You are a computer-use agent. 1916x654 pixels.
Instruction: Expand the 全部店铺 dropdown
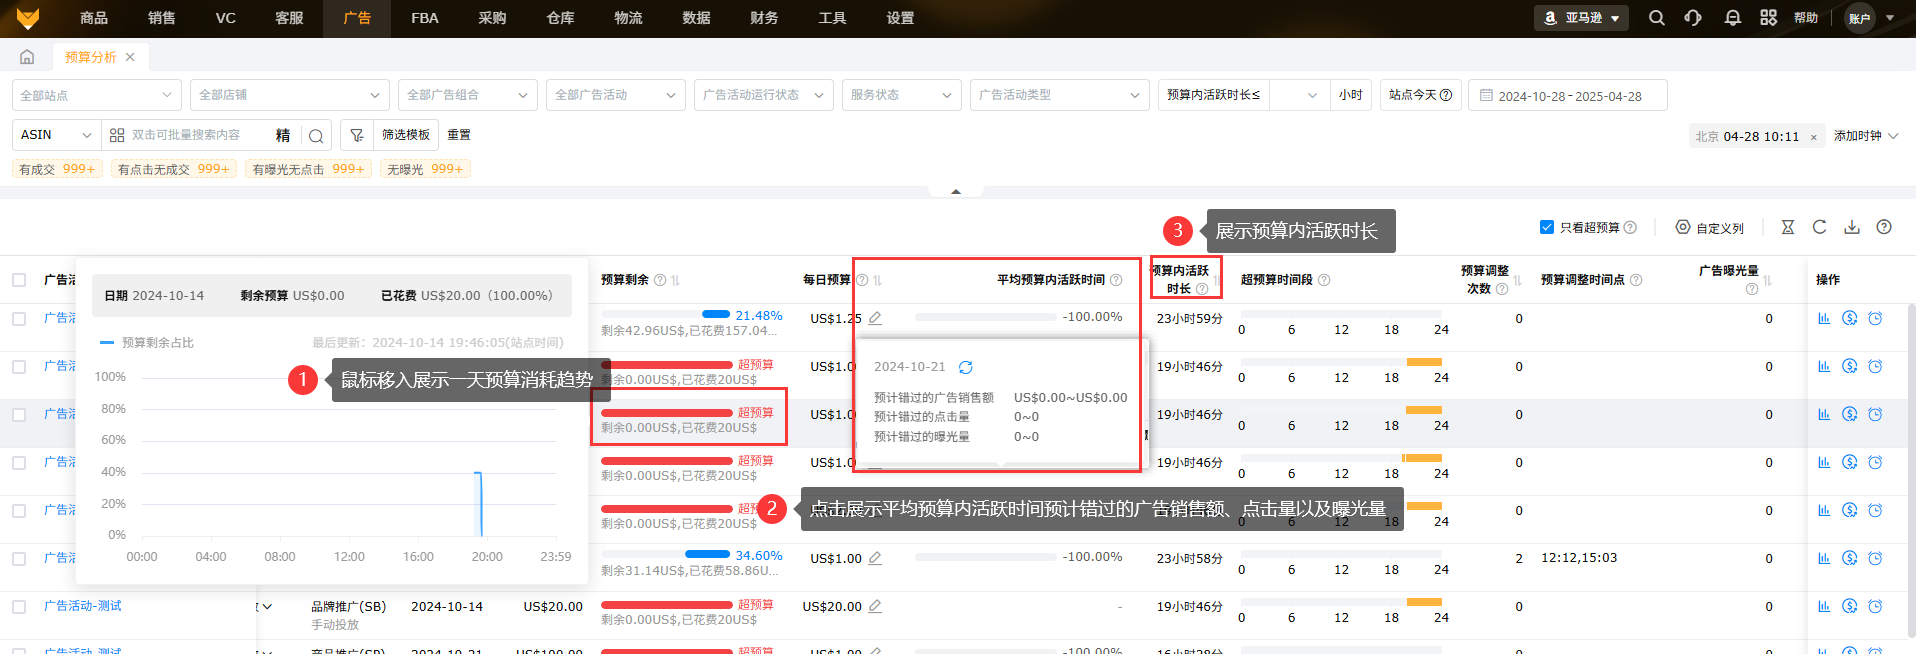point(289,95)
